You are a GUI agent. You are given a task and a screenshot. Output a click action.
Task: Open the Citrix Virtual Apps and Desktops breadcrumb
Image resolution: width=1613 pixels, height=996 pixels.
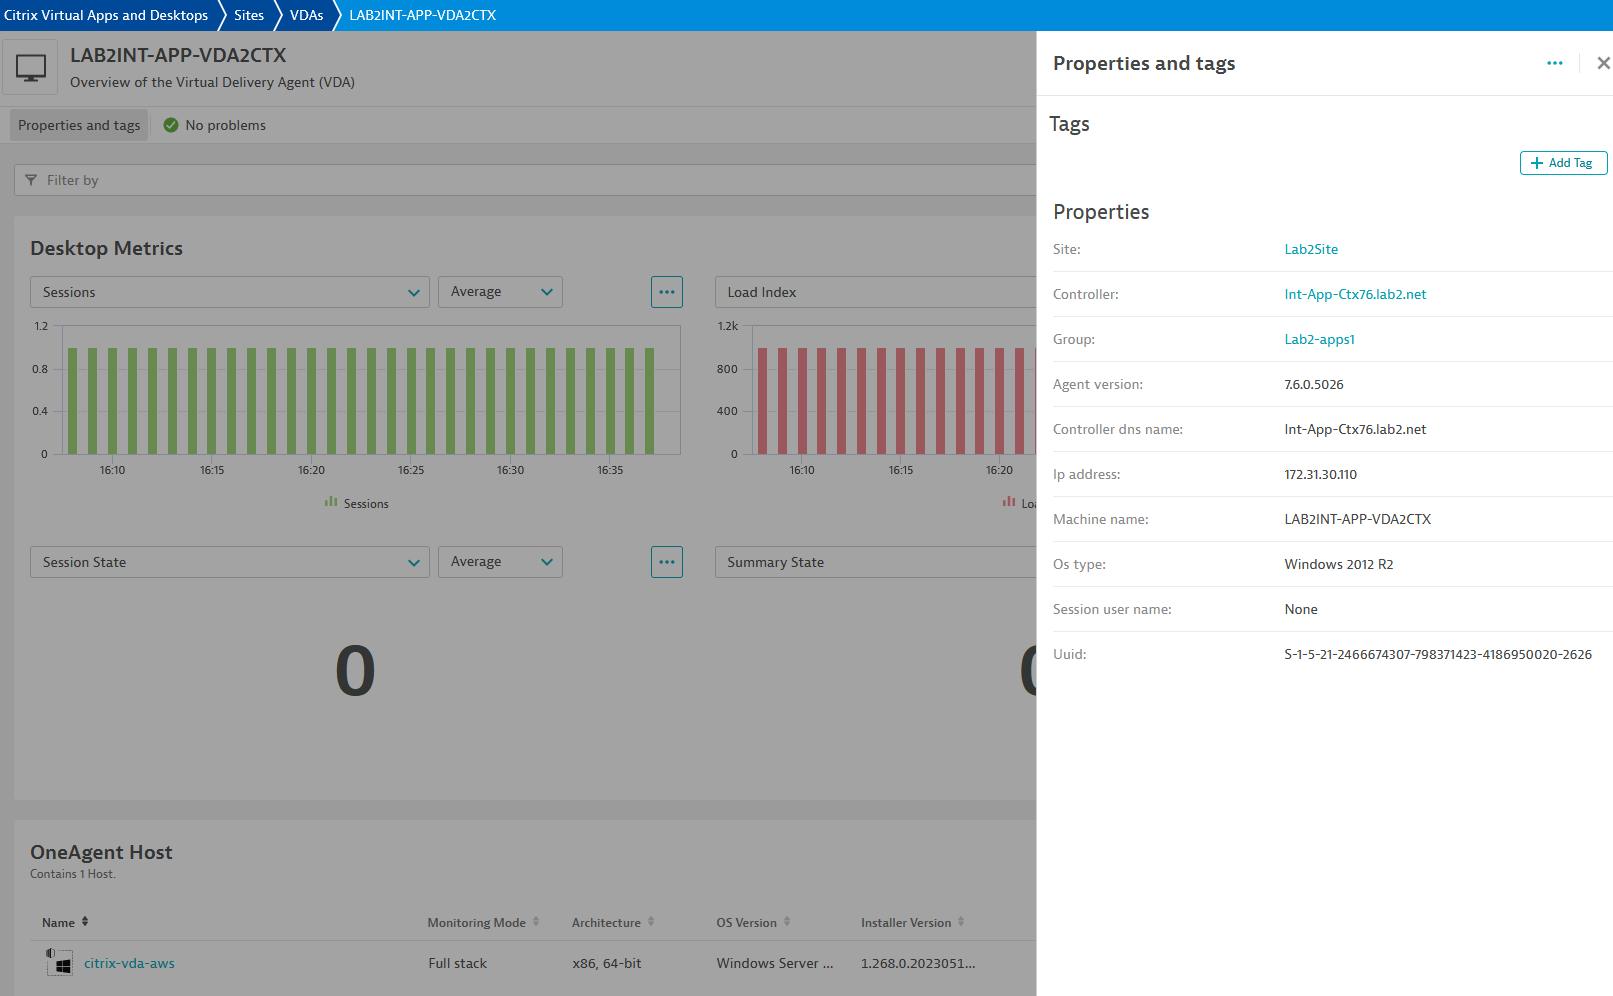tap(106, 15)
